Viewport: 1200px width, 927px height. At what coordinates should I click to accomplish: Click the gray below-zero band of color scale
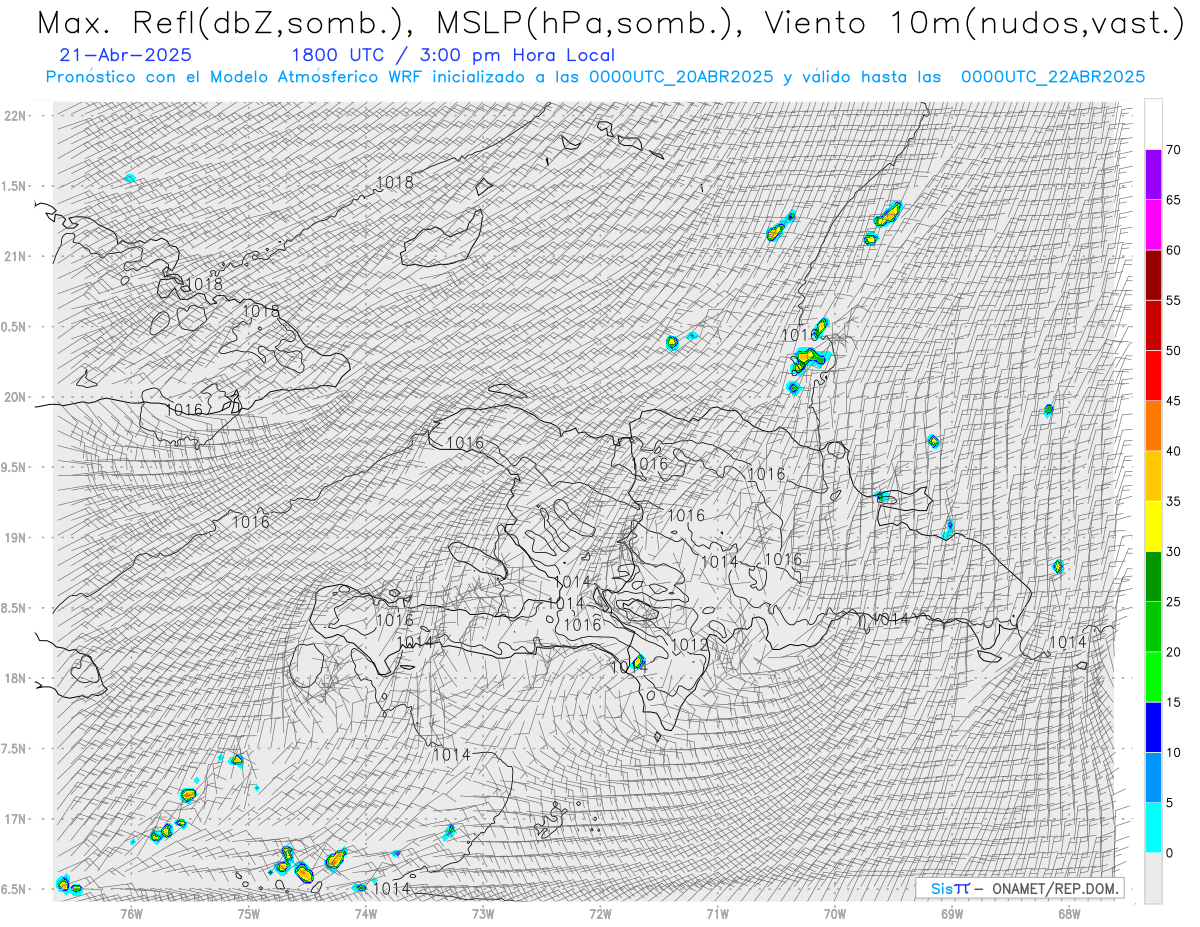click(x=1153, y=878)
